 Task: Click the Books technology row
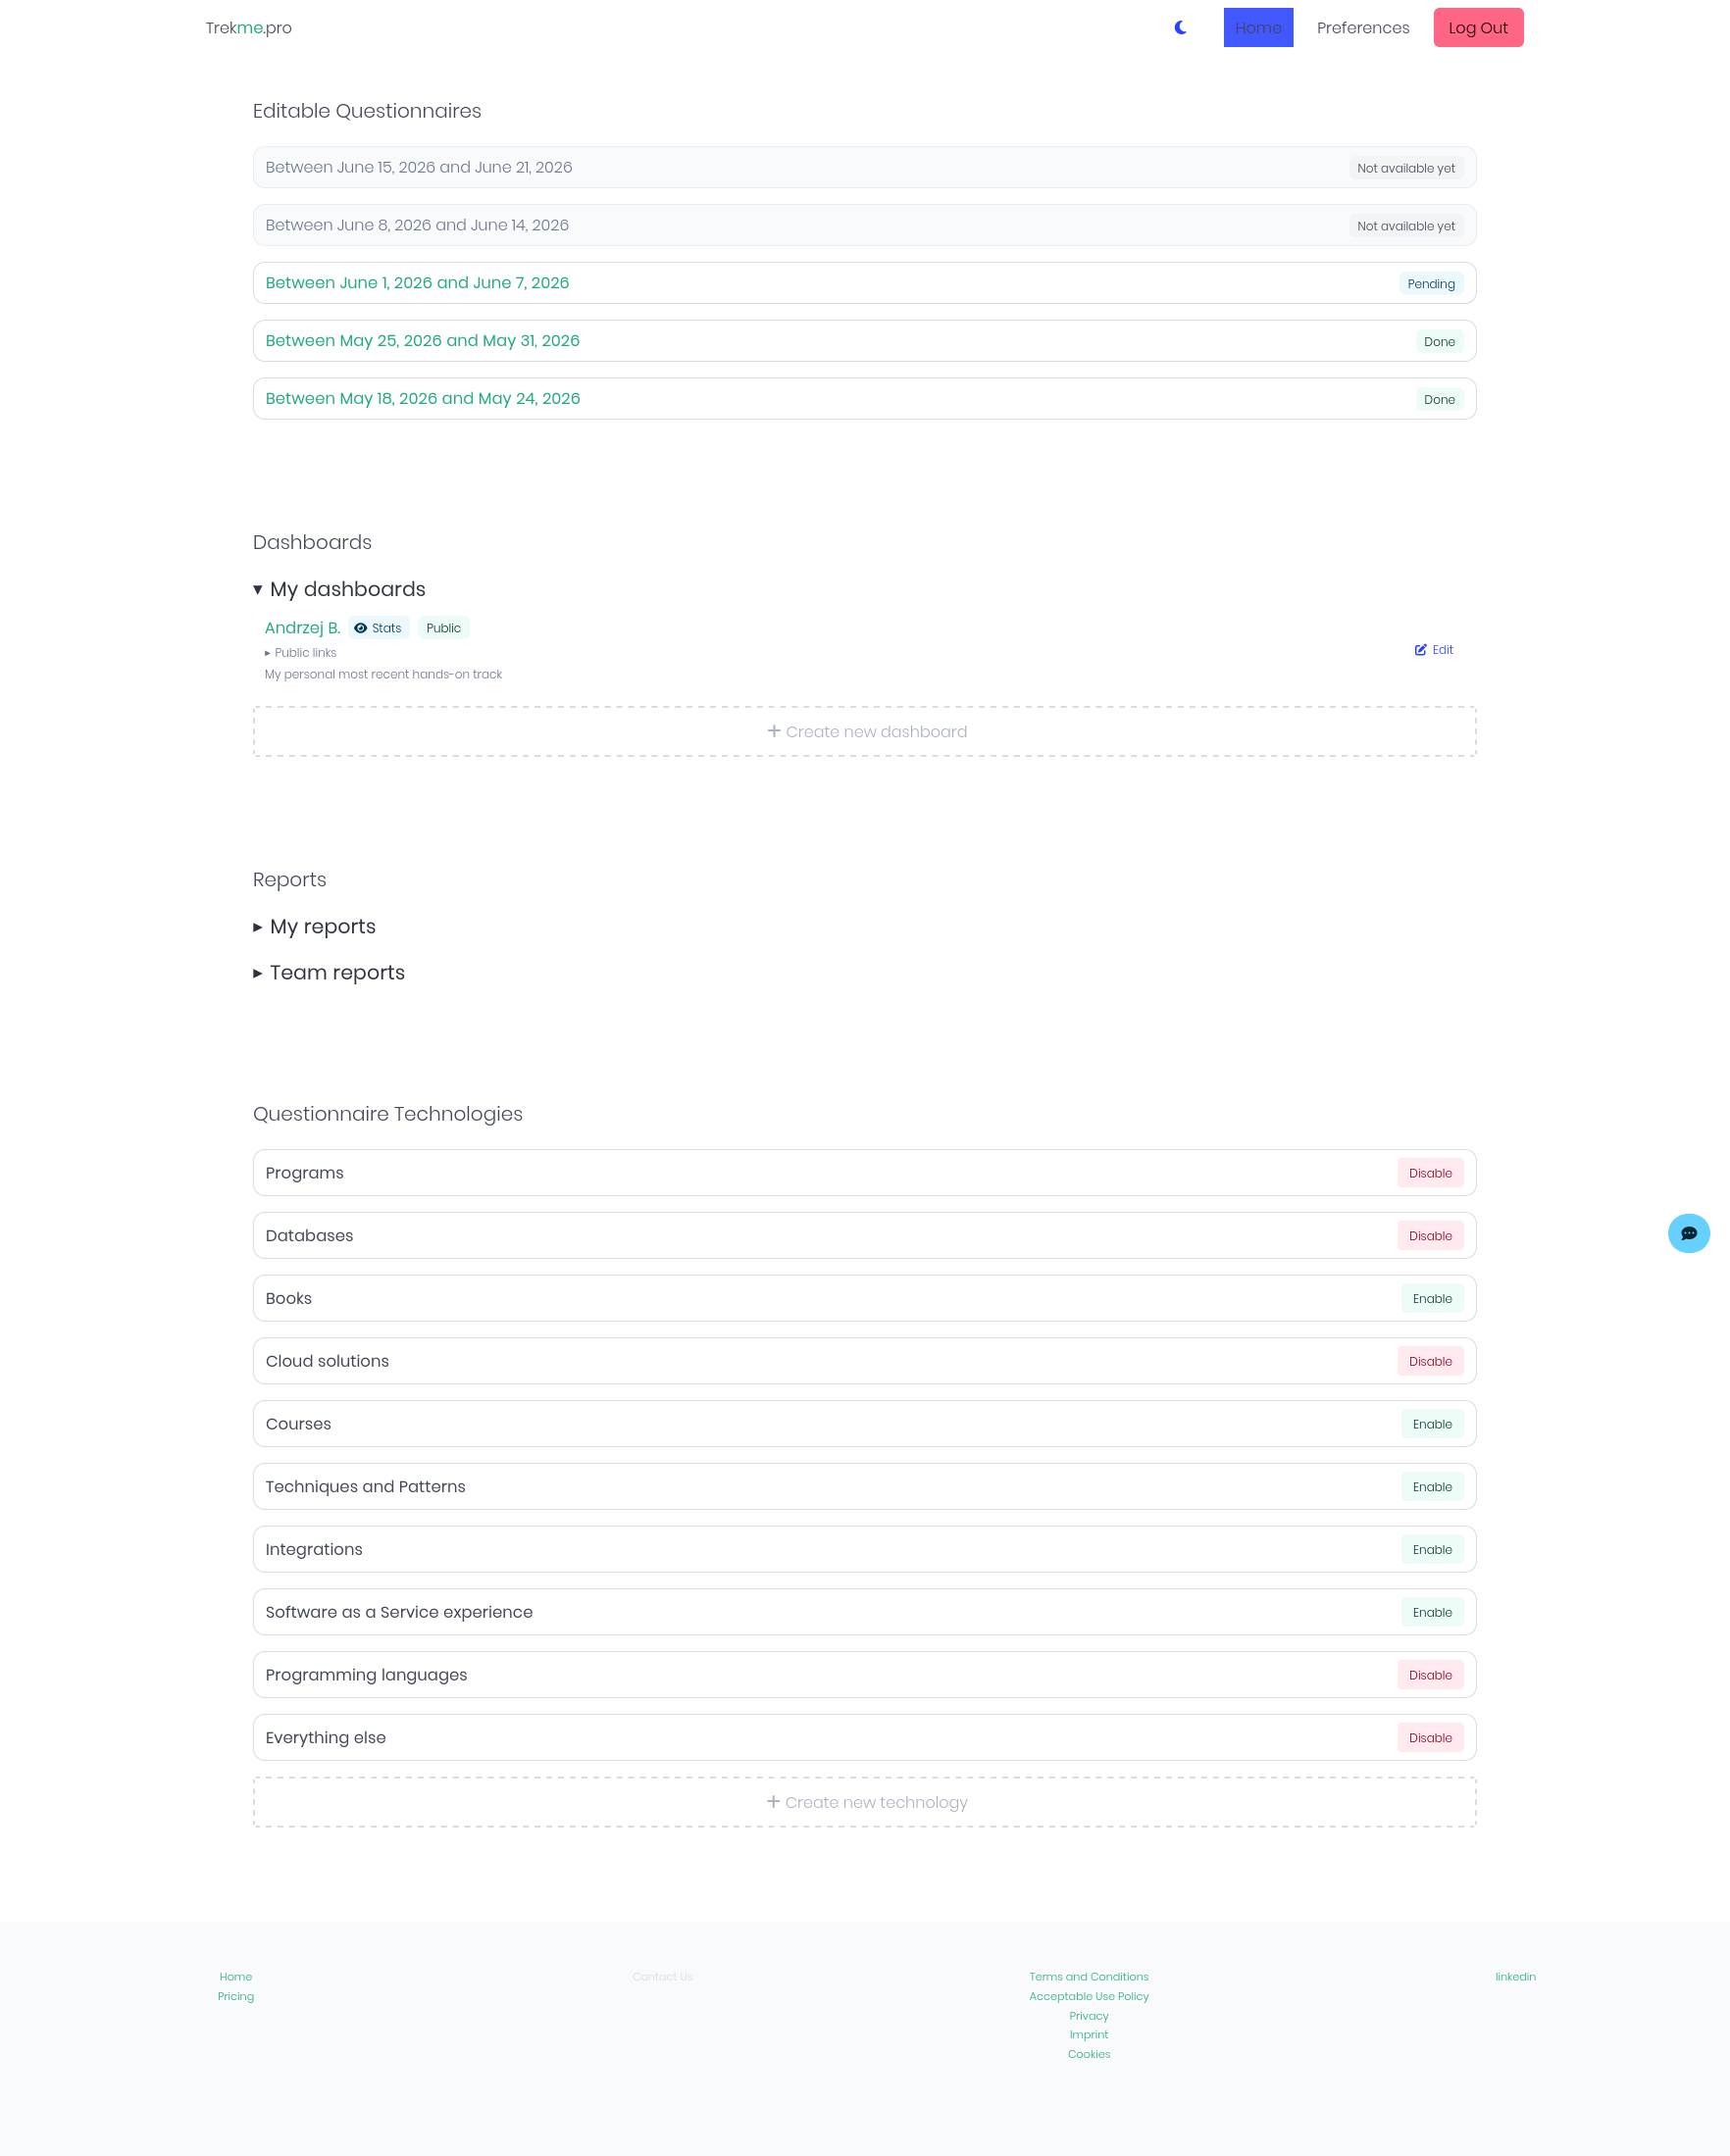pyautogui.click(x=864, y=1299)
